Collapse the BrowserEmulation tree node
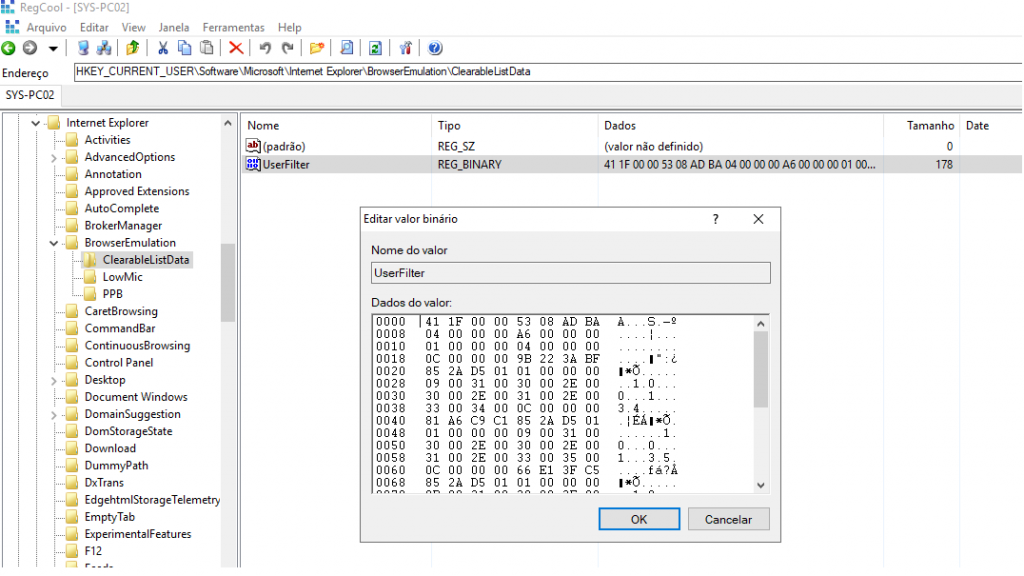The width and height of the screenshot is (1024, 576). pos(54,243)
